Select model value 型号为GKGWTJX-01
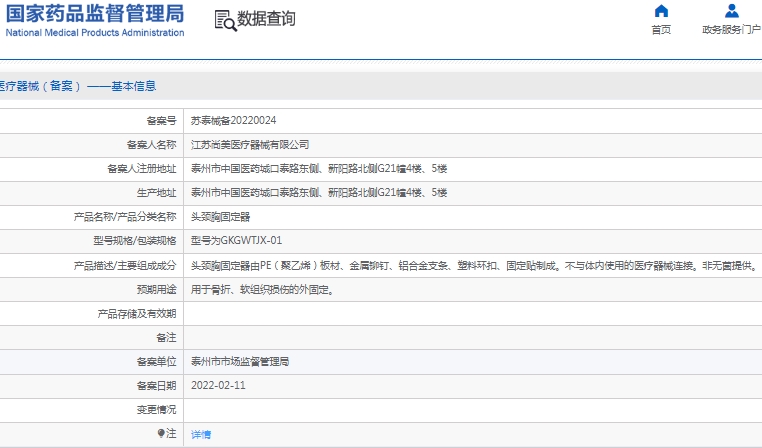762x448 pixels. 236,241
